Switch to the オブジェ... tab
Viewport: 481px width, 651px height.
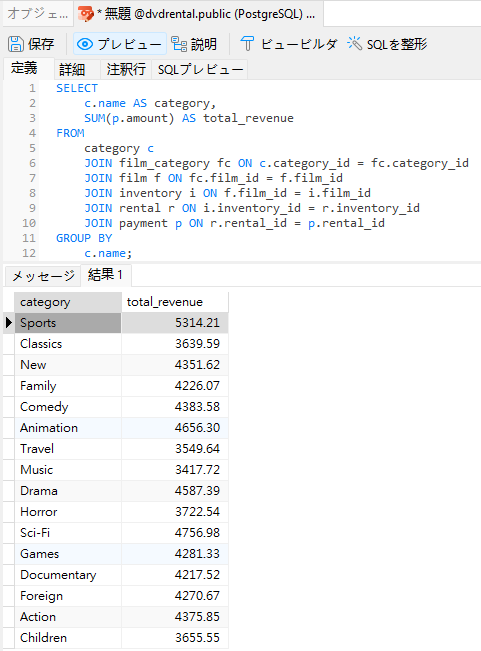[x=38, y=14]
